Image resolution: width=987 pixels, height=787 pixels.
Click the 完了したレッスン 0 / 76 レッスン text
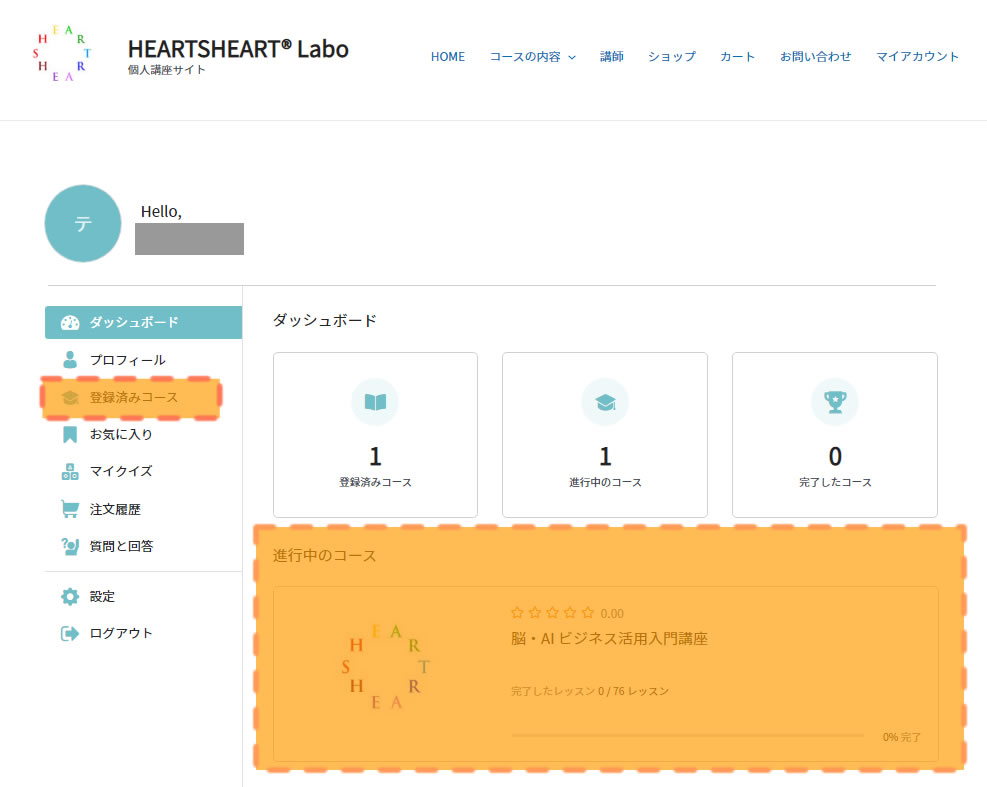590,691
